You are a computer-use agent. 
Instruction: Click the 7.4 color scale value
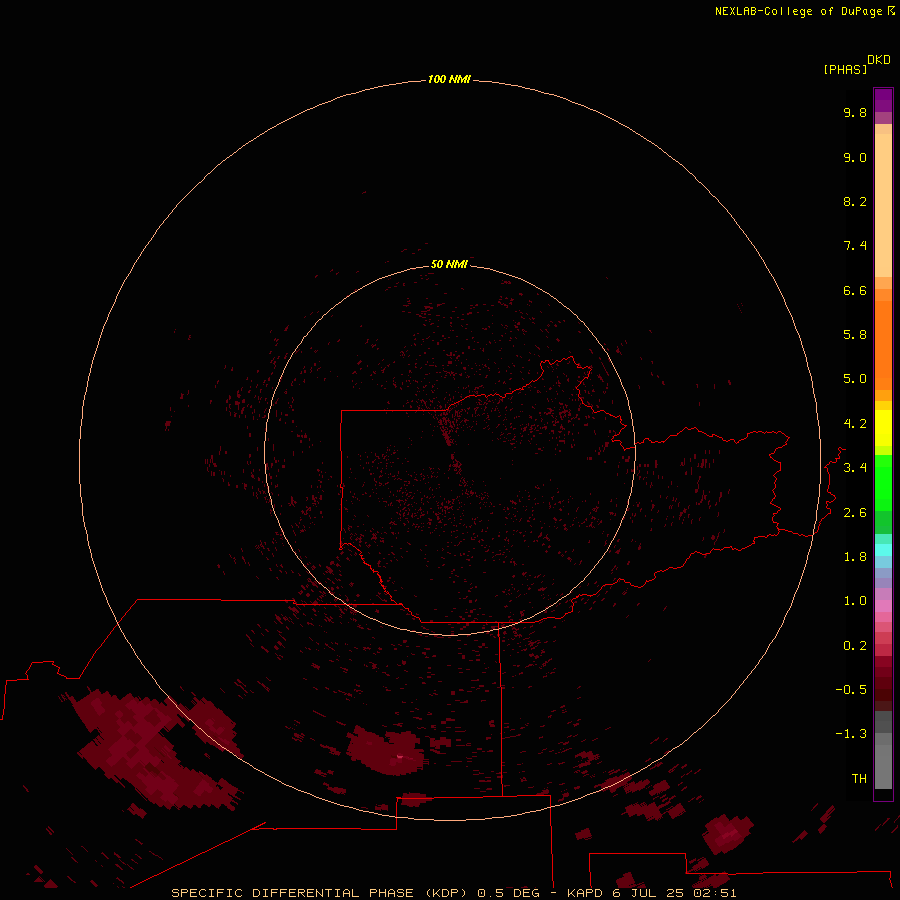pyautogui.click(x=855, y=246)
